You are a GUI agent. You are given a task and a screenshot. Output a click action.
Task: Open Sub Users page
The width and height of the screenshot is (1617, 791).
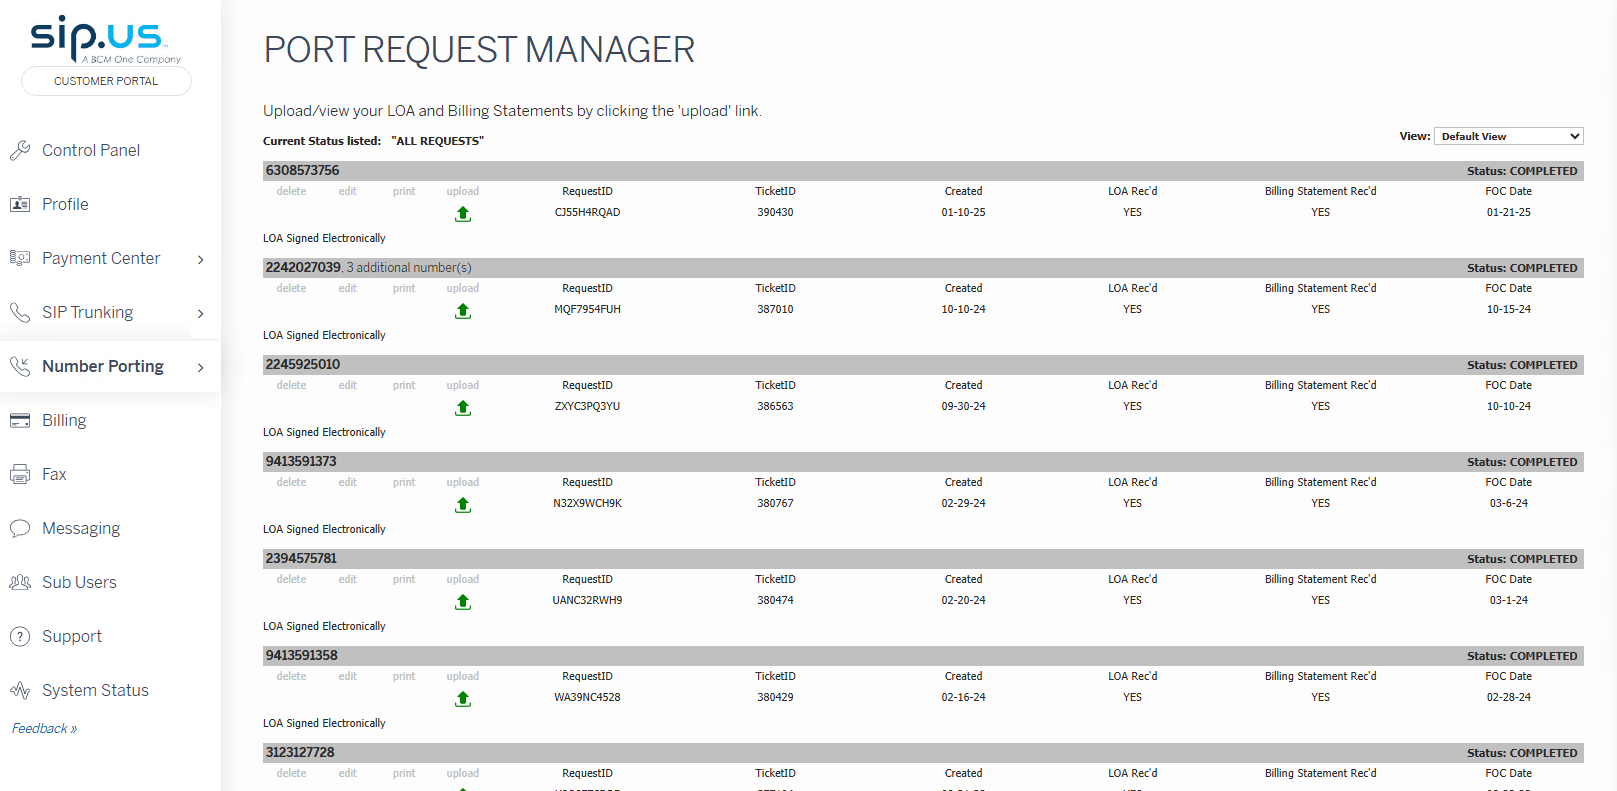(x=79, y=582)
